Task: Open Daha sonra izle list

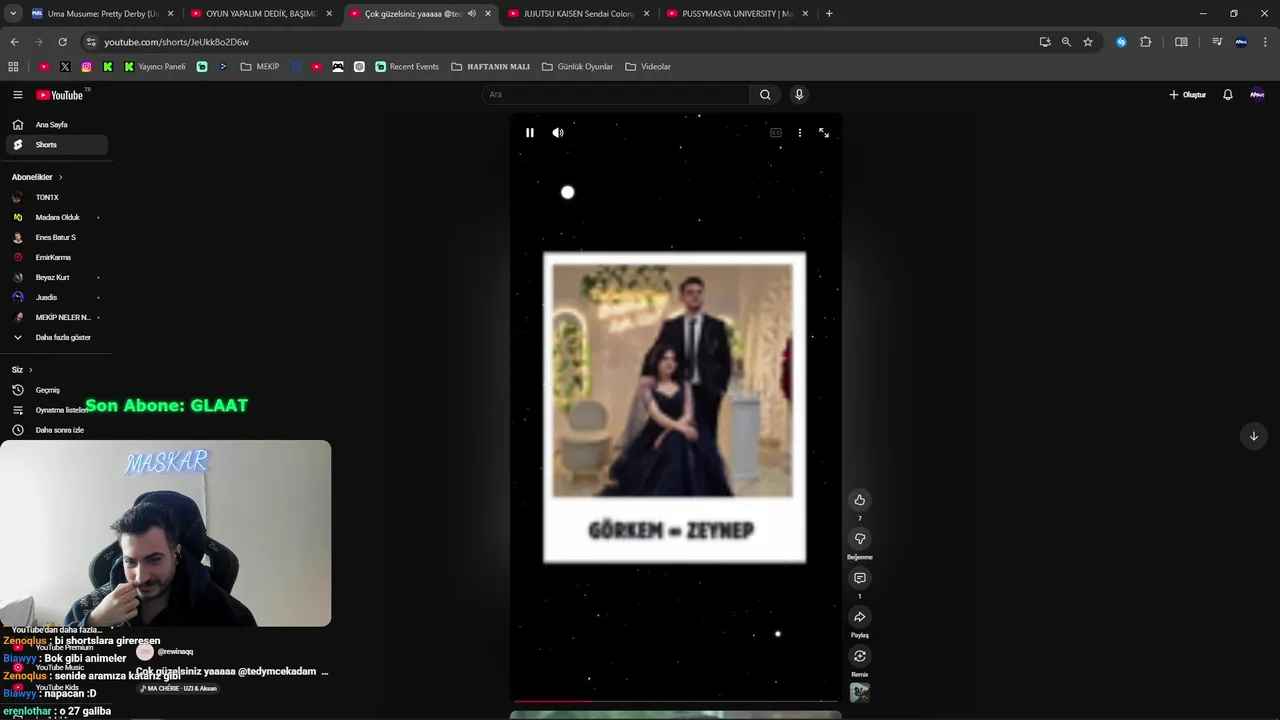Action: [56, 430]
